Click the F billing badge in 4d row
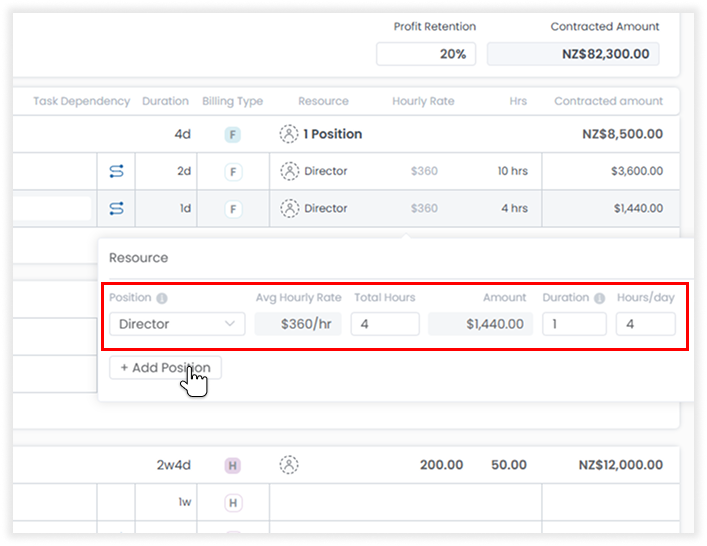This screenshot has height=546, width=707. coord(233,134)
